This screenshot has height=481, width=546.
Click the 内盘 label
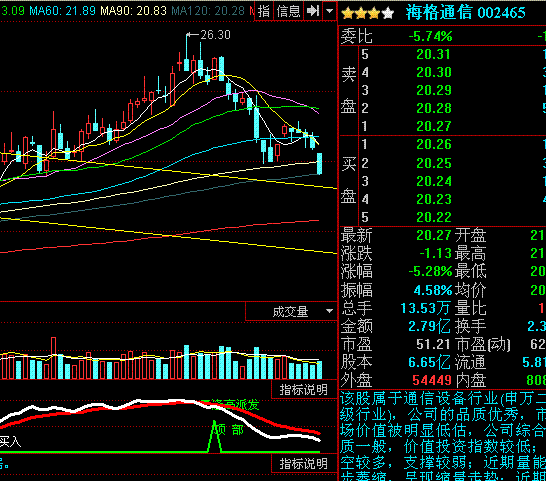[x=470, y=381]
